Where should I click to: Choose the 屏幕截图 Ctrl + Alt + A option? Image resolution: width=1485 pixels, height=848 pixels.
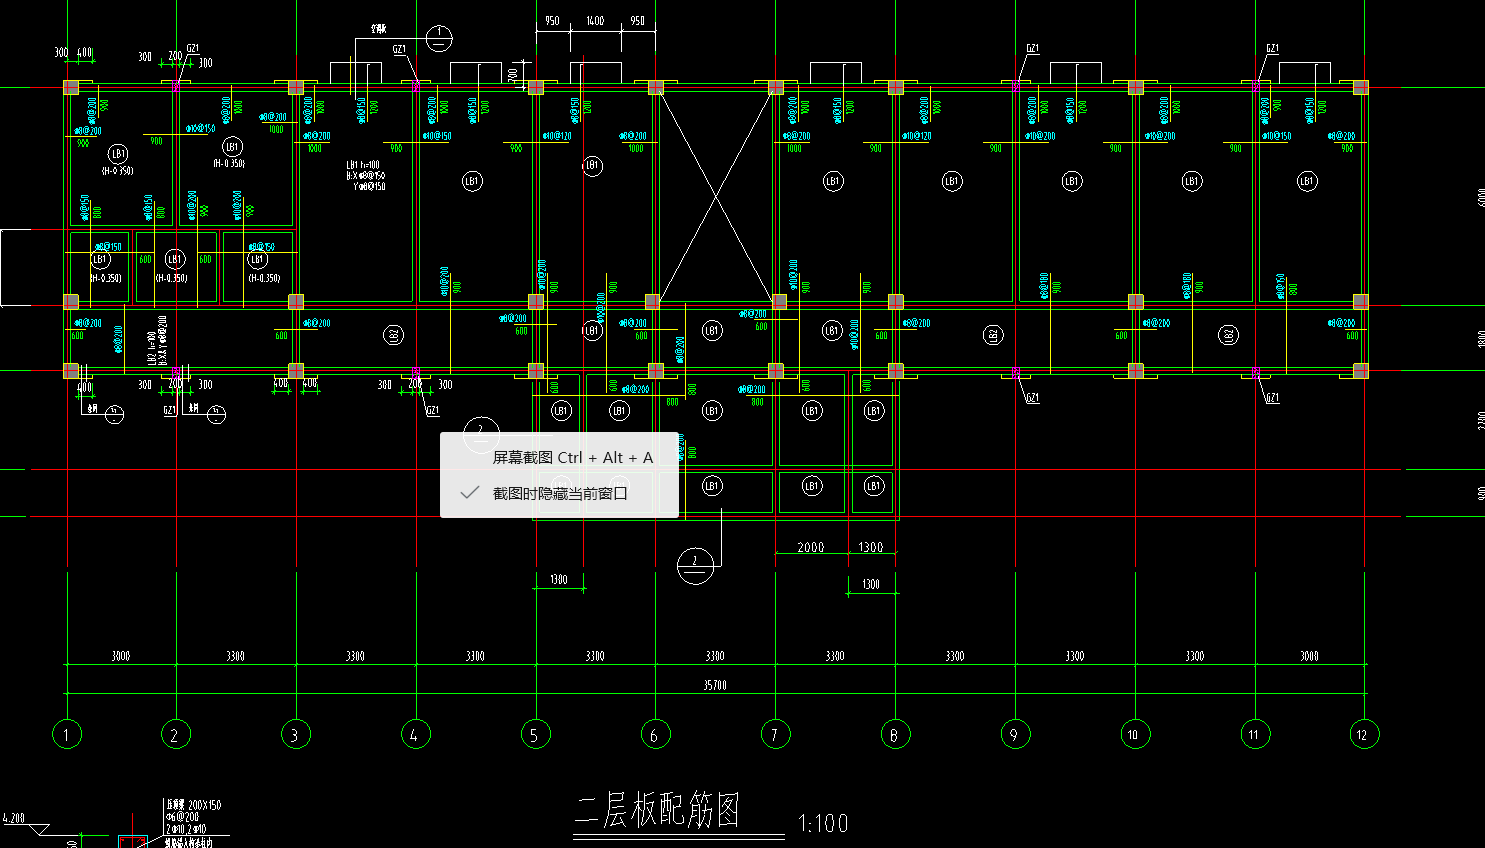click(559, 457)
